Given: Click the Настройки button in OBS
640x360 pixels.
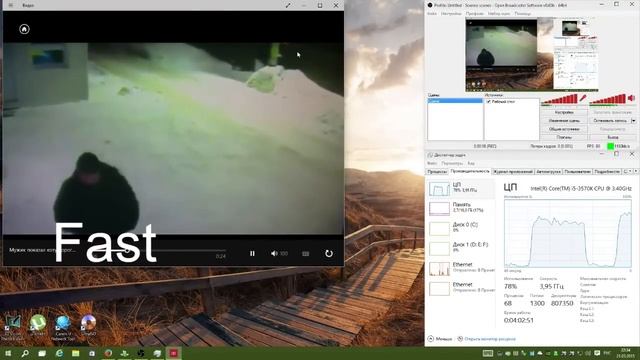Looking at the screenshot, I should pos(564,112).
